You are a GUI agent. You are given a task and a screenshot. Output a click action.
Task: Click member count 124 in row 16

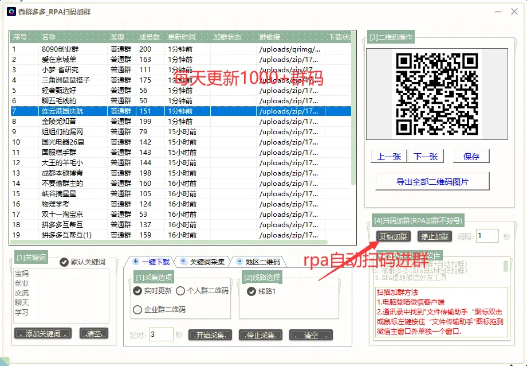[145, 204]
